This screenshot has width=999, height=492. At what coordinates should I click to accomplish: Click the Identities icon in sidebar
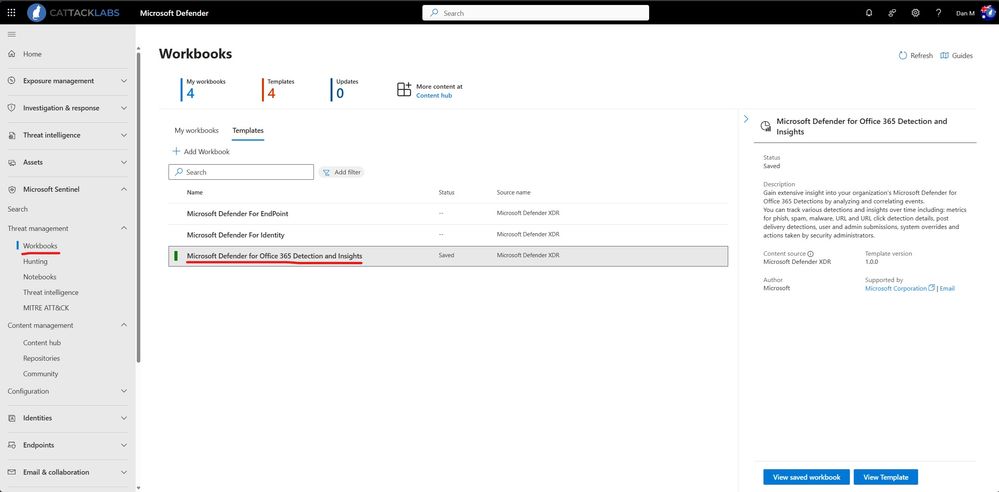11,418
